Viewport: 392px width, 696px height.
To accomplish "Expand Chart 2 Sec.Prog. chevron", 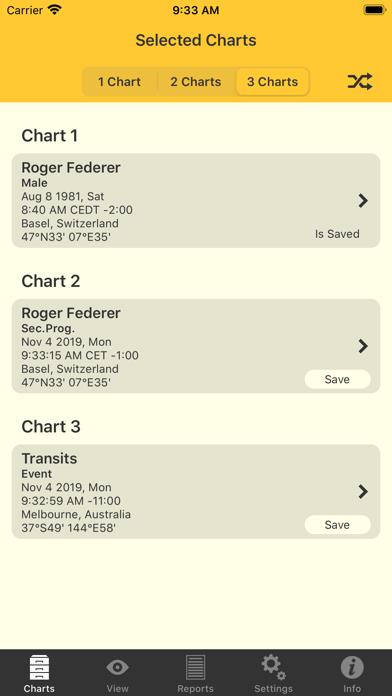I will 363,346.
